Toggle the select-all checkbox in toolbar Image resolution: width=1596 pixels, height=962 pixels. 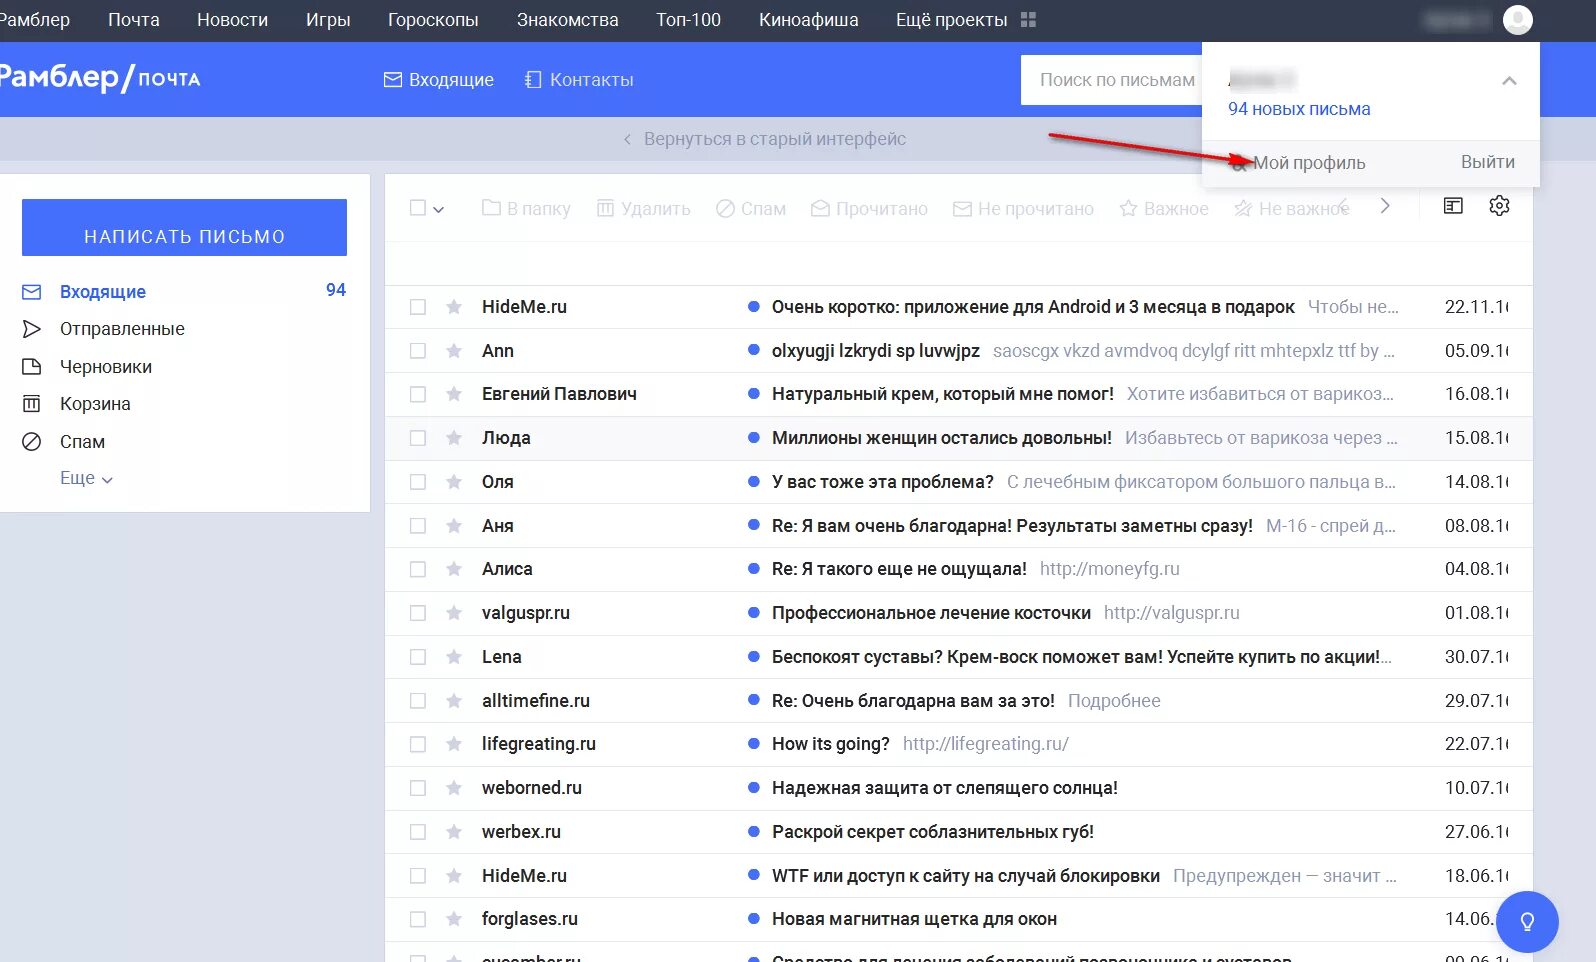tap(418, 208)
